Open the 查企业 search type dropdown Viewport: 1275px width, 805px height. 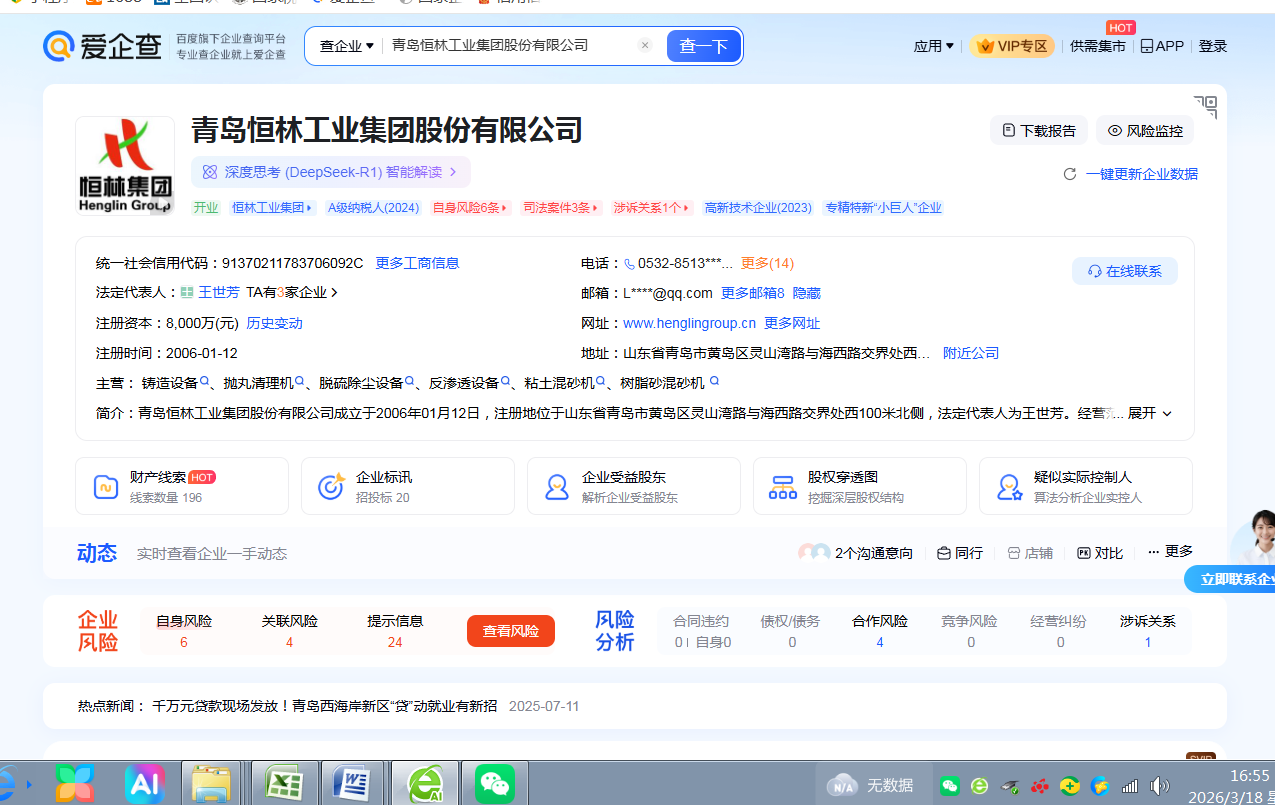click(x=346, y=46)
